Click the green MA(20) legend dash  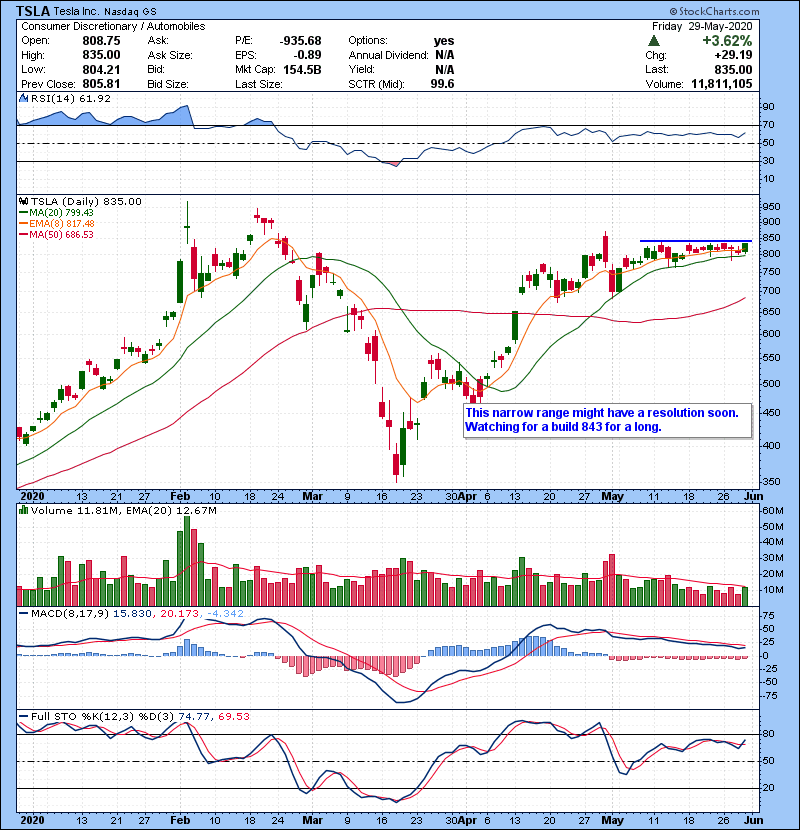(x=23, y=213)
